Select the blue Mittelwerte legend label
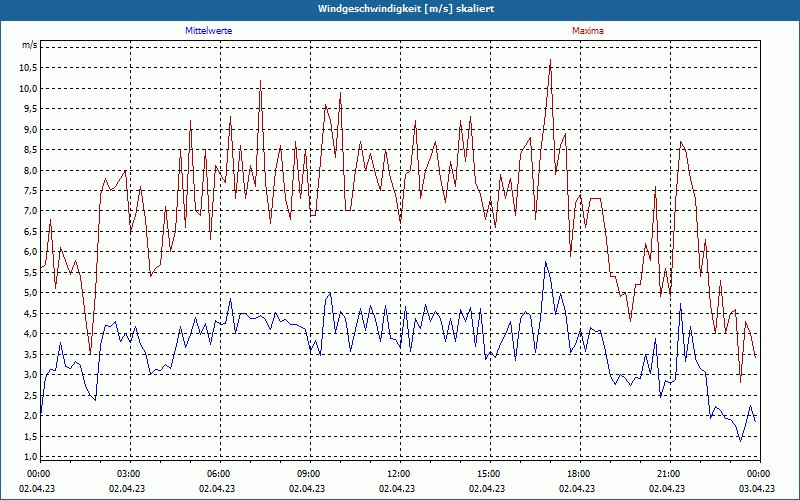 pyautogui.click(x=208, y=31)
